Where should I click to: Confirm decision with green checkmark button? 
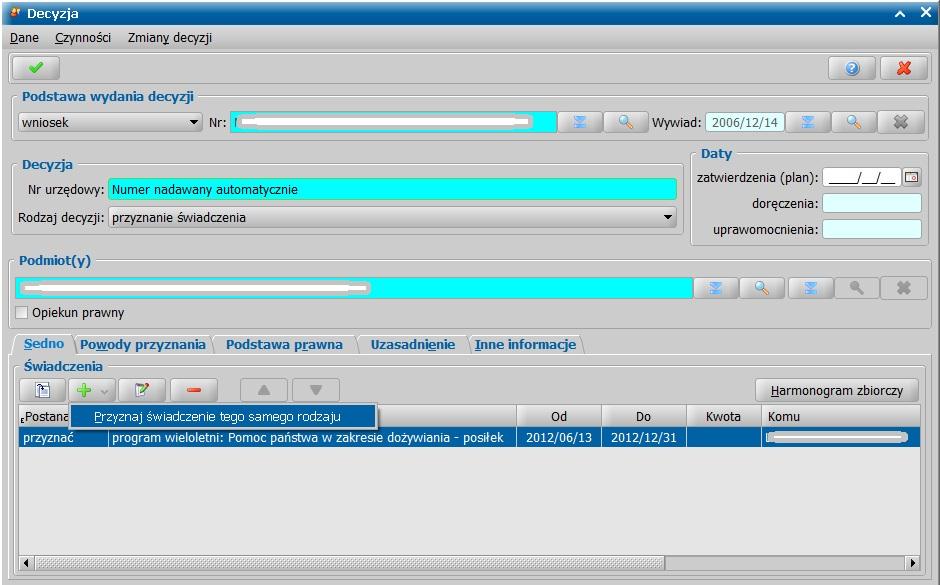click(x=36, y=68)
